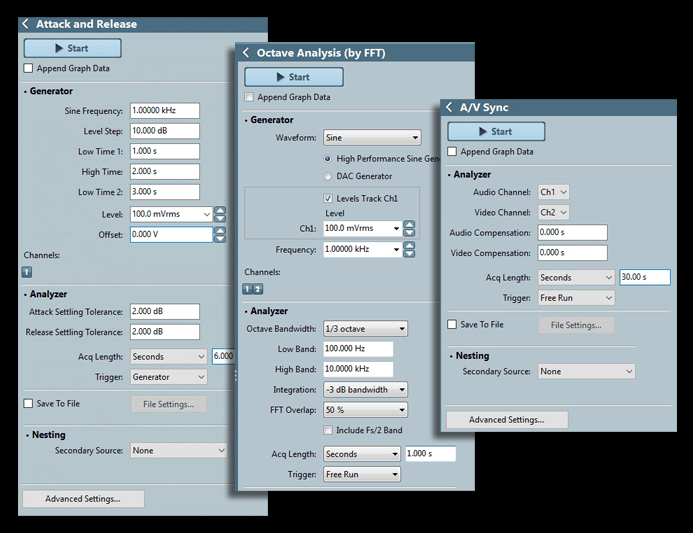
Task: Click back arrow in Octave Analysis header
Action: point(246,53)
